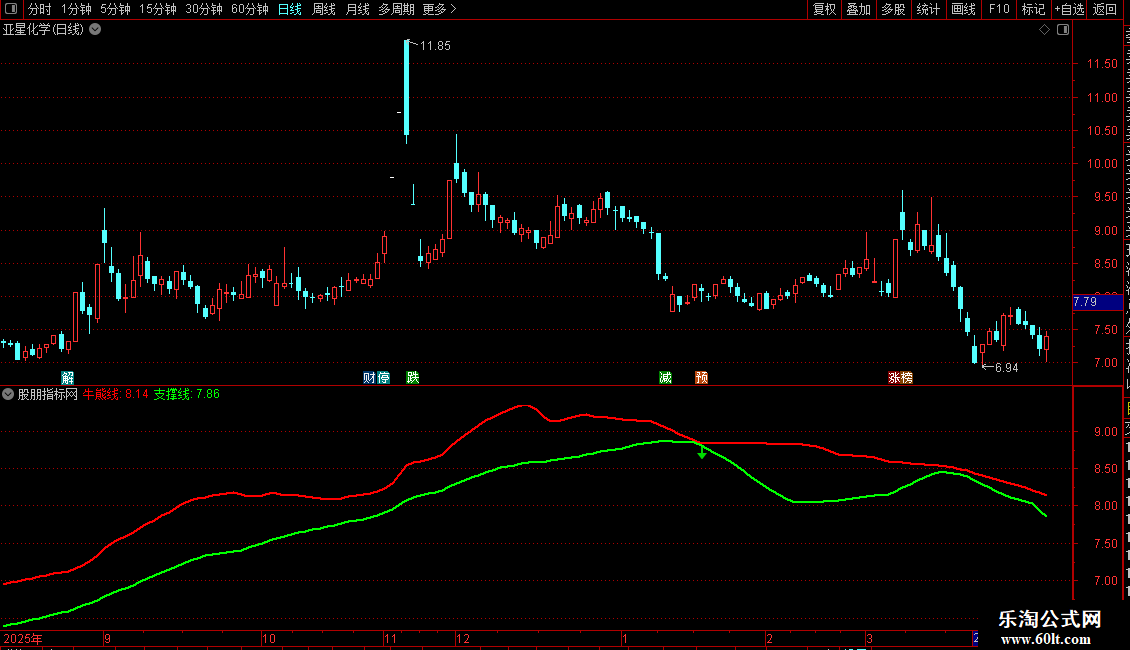Screen dimensions: 1130x650
Task: Click the 亚星化学(日线) chart title
Action: pos(43,30)
